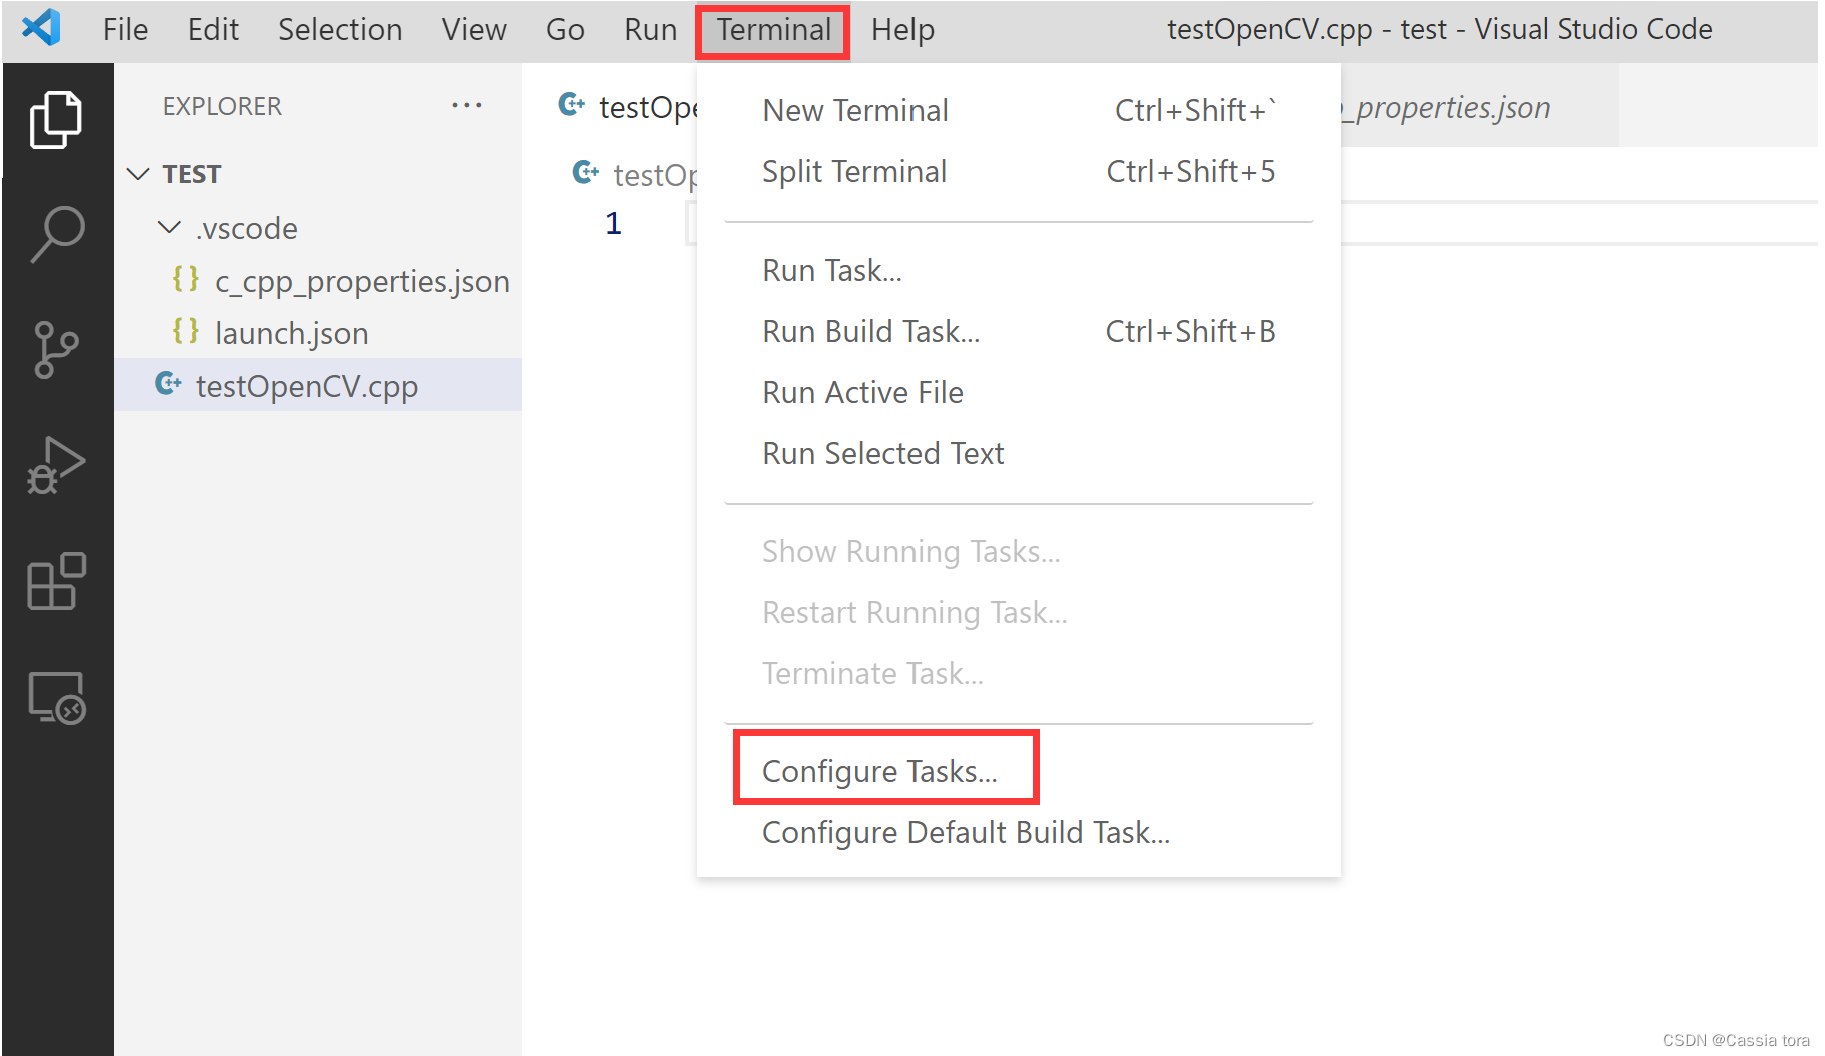
Task: Switch to the c_cpp_properties.json editor tab
Action: coord(1480,106)
